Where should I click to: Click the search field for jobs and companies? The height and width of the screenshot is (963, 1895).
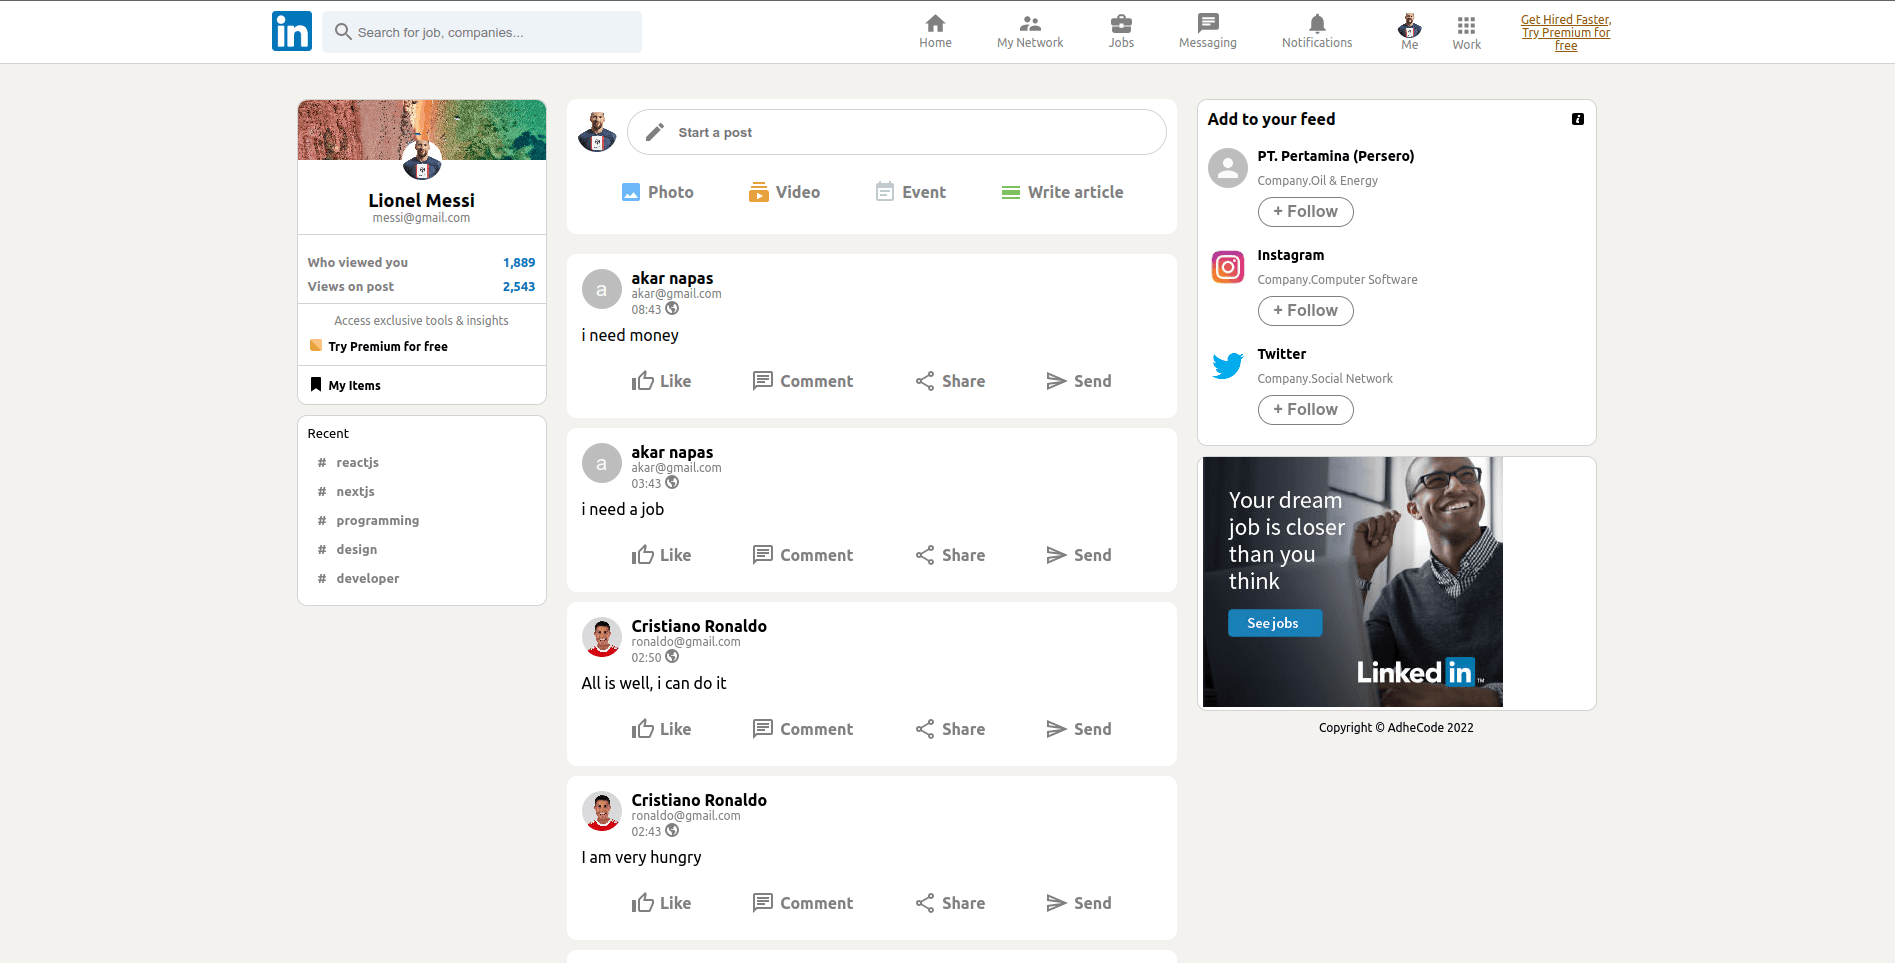tap(482, 32)
